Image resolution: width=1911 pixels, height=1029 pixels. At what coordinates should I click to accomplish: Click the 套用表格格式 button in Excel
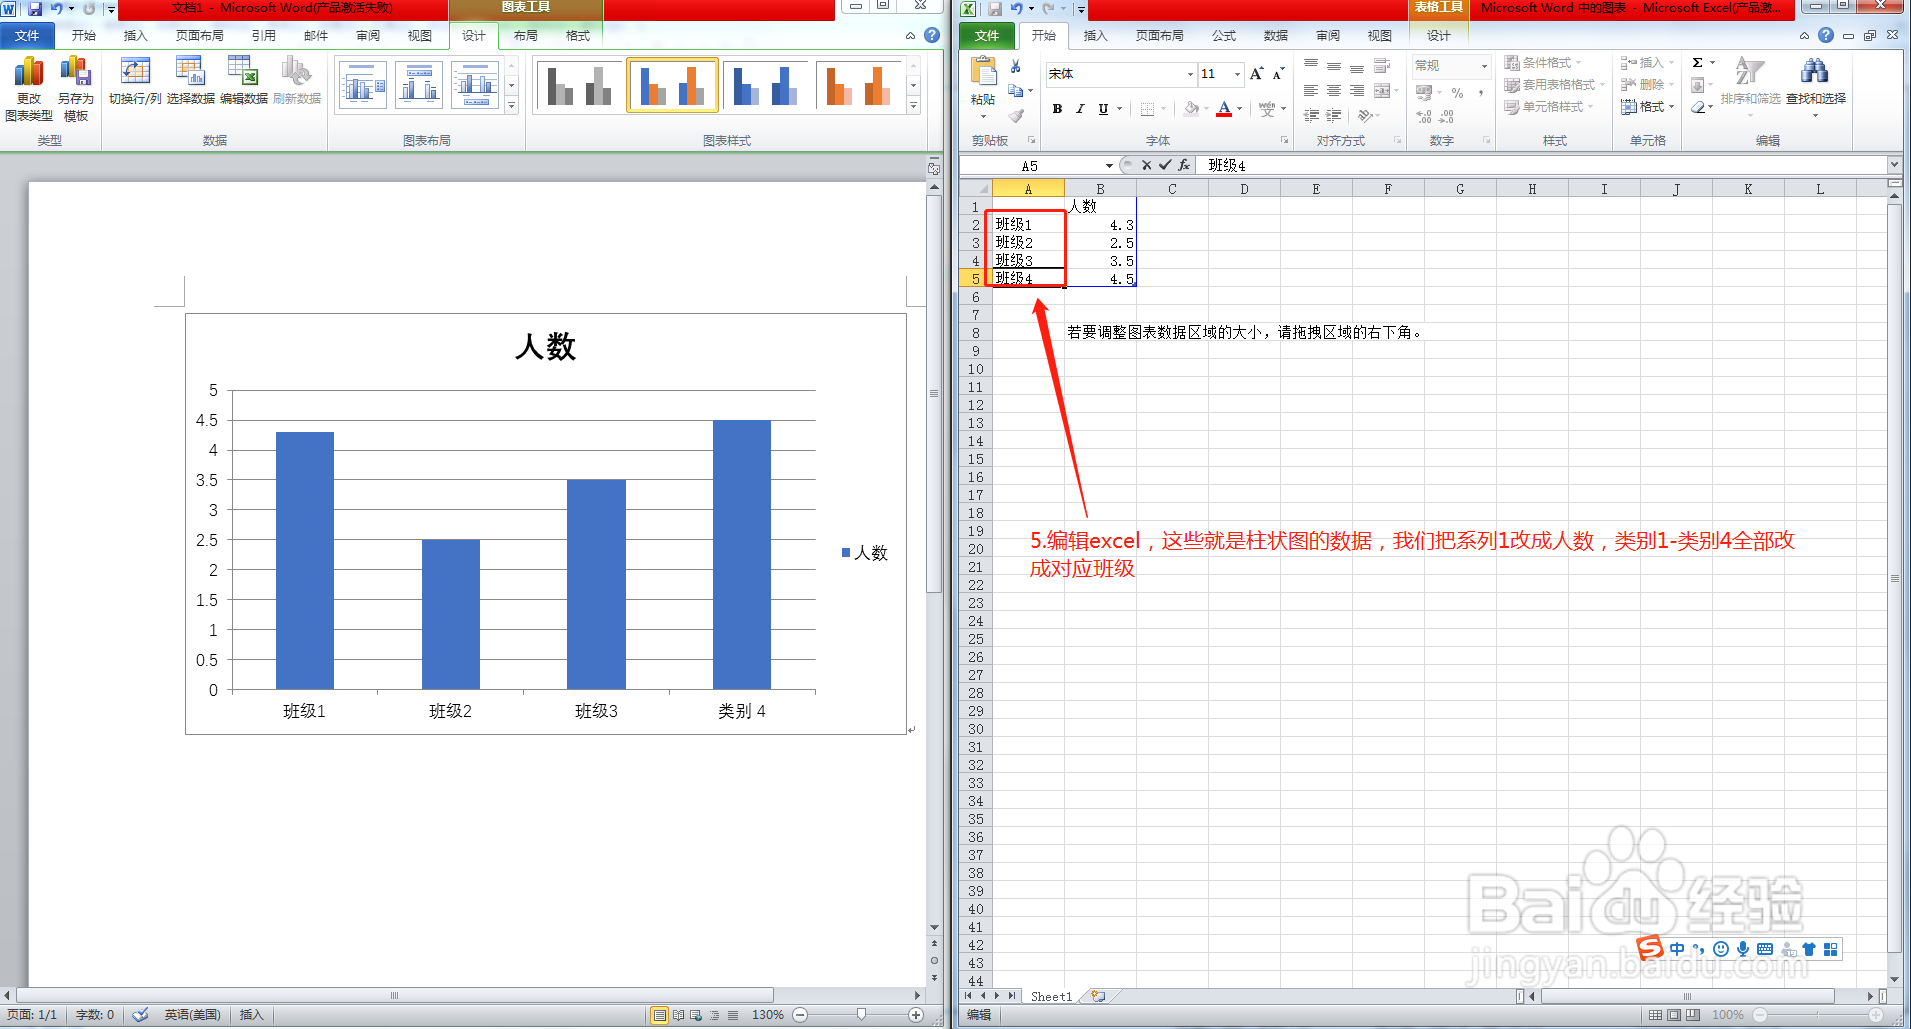coord(1553,85)
